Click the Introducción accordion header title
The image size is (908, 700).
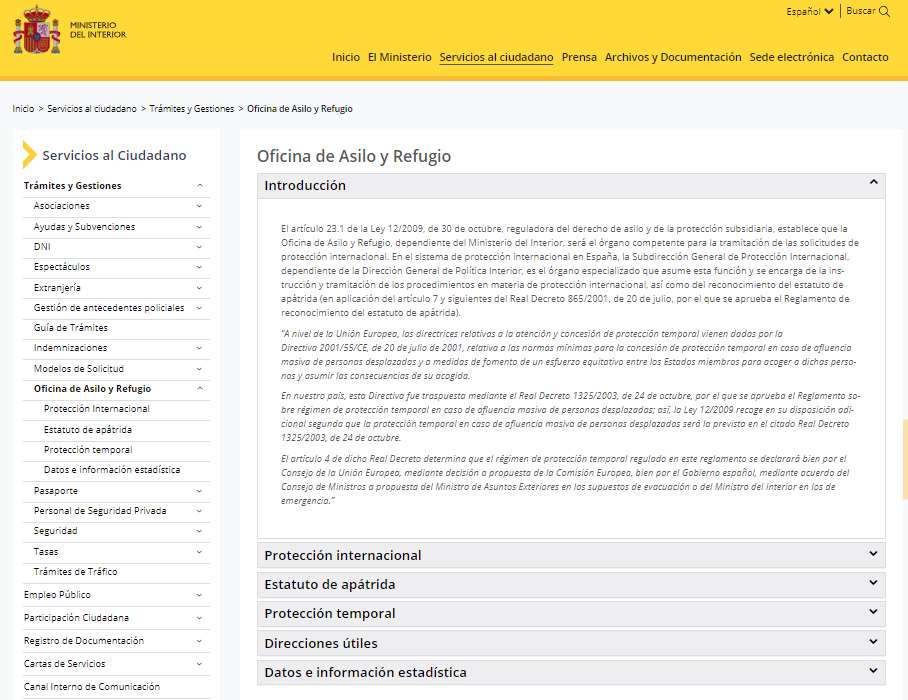[305, 185]
